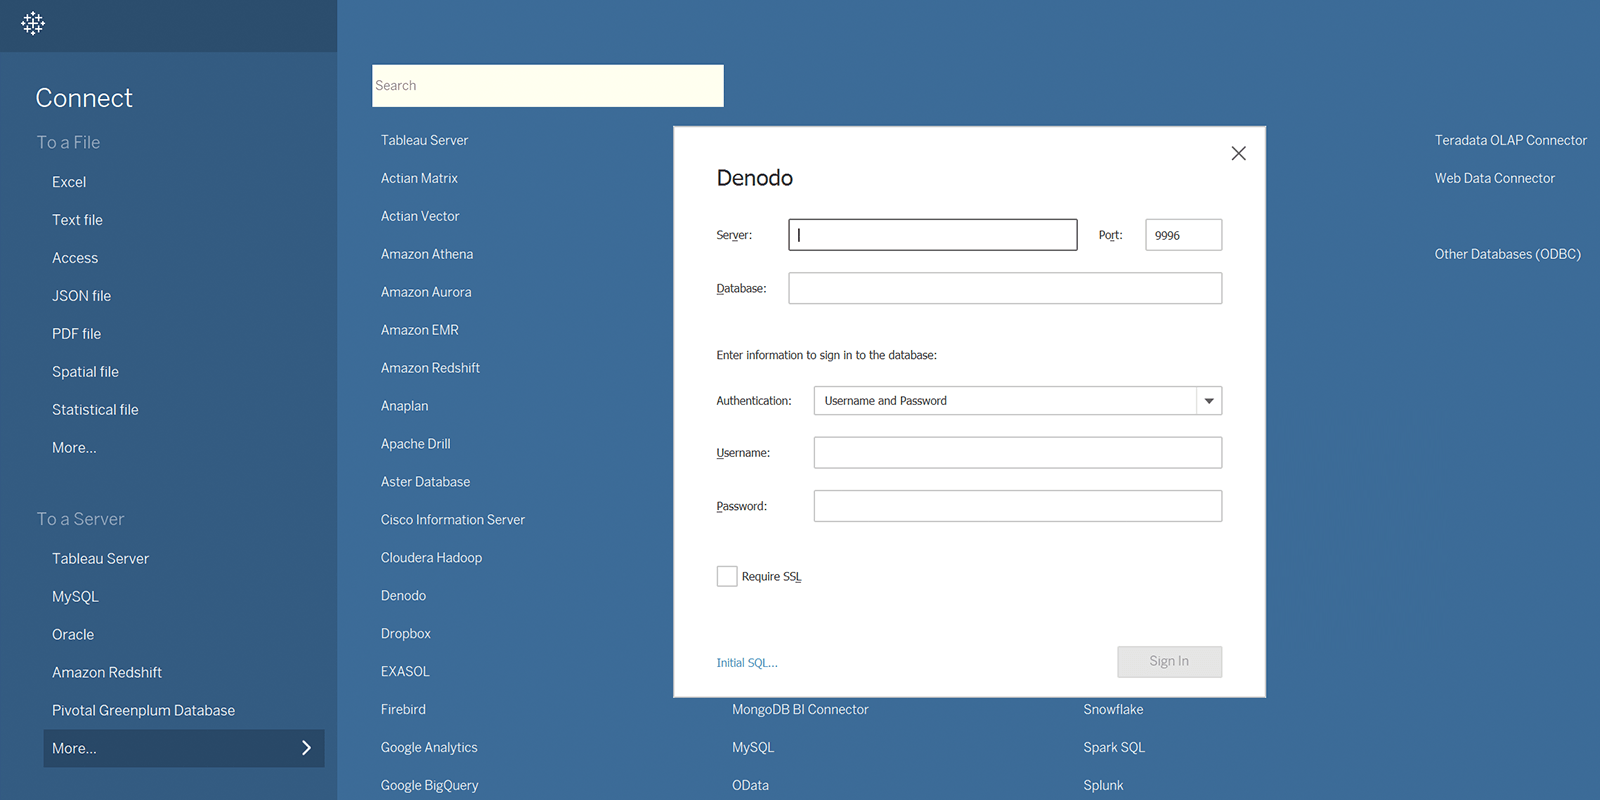Choose Excel under To a File
The width and height of the screenshot is (1600, 800).
click(x=69, y=182)
